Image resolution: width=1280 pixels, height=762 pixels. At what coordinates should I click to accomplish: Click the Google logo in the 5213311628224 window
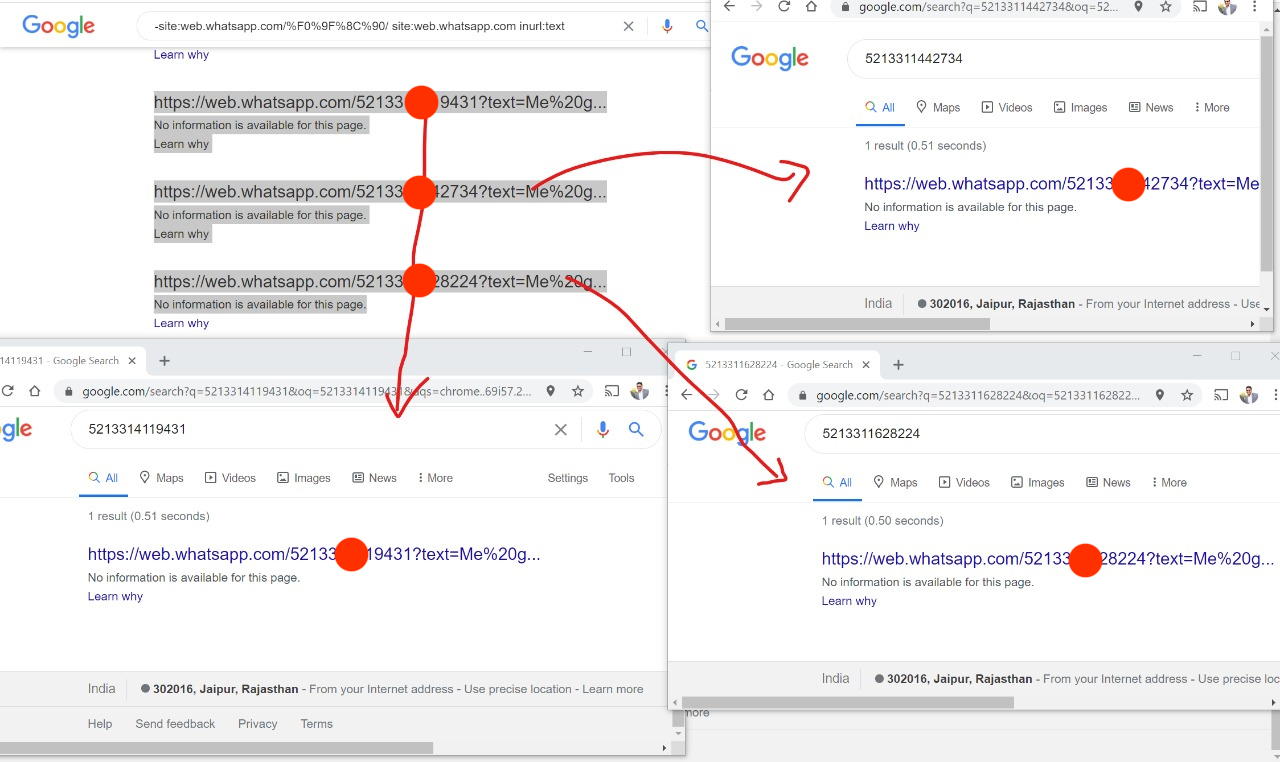click(727, 433)
